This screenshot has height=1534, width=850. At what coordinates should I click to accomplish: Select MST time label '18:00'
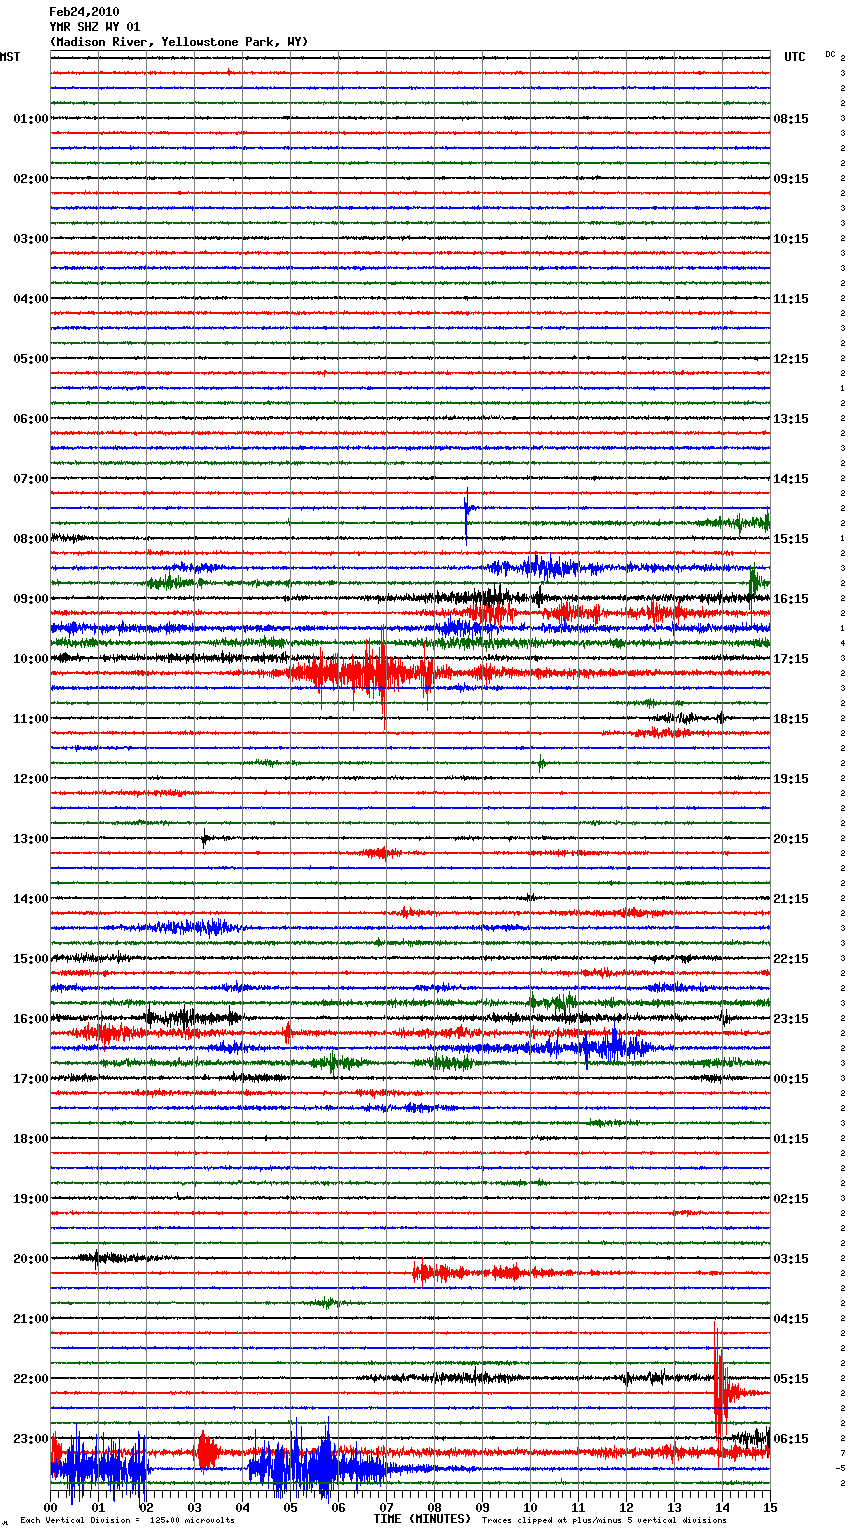coord(31,1139)
